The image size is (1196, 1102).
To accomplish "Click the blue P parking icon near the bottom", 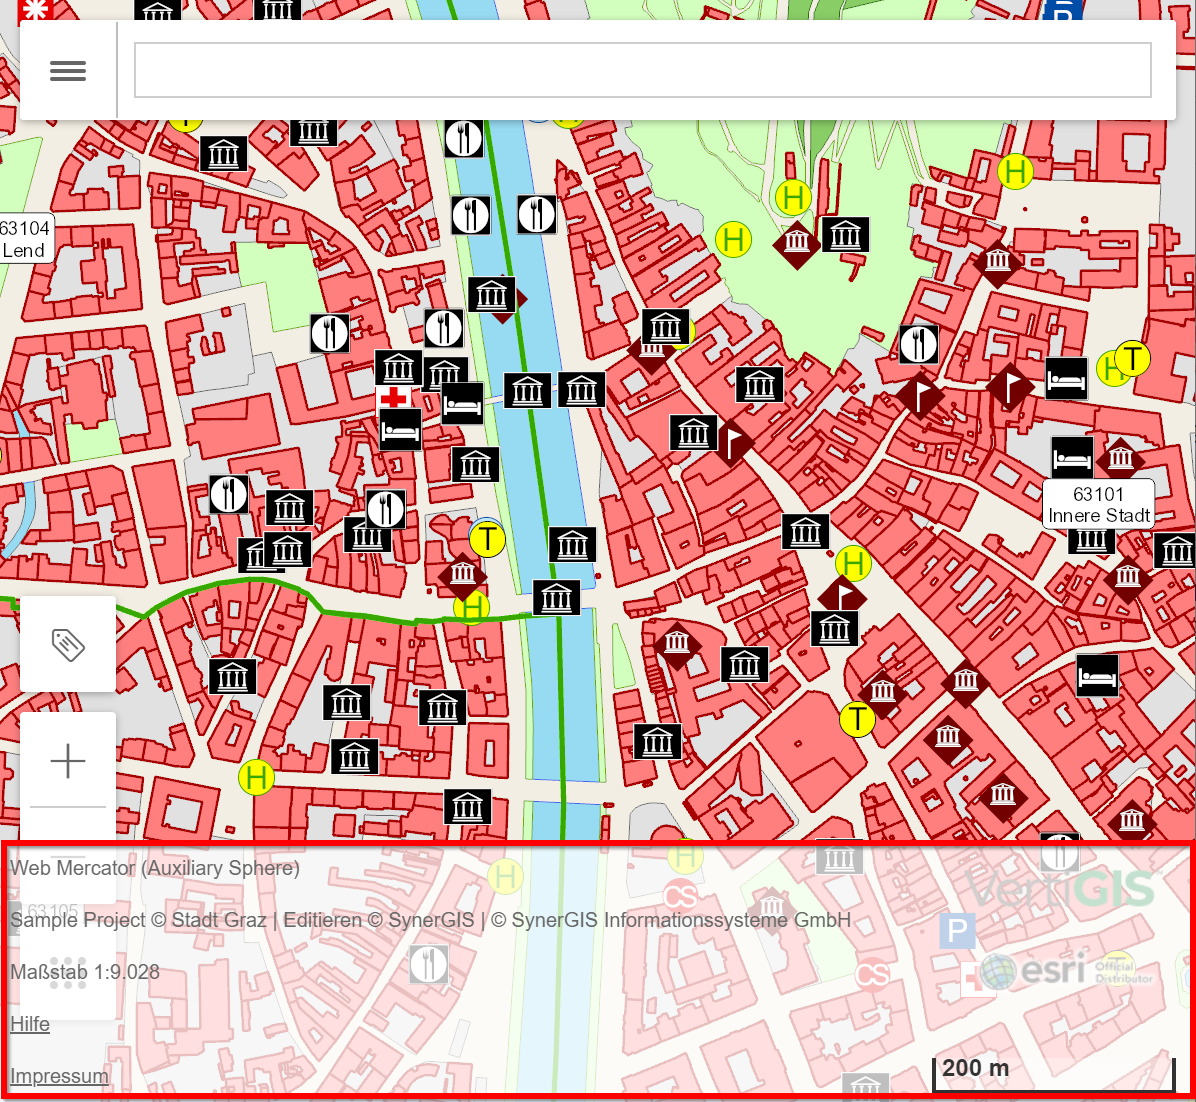I will (956, 930).
